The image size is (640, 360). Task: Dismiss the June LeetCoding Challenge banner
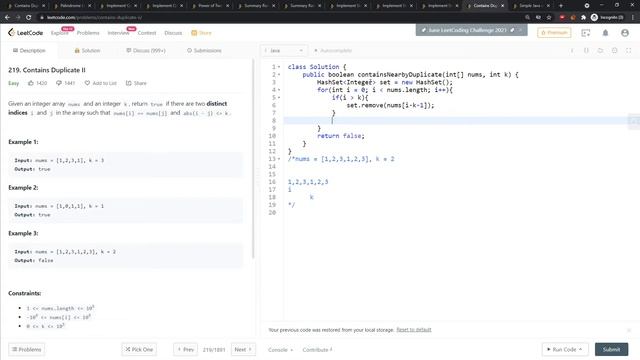521,30
